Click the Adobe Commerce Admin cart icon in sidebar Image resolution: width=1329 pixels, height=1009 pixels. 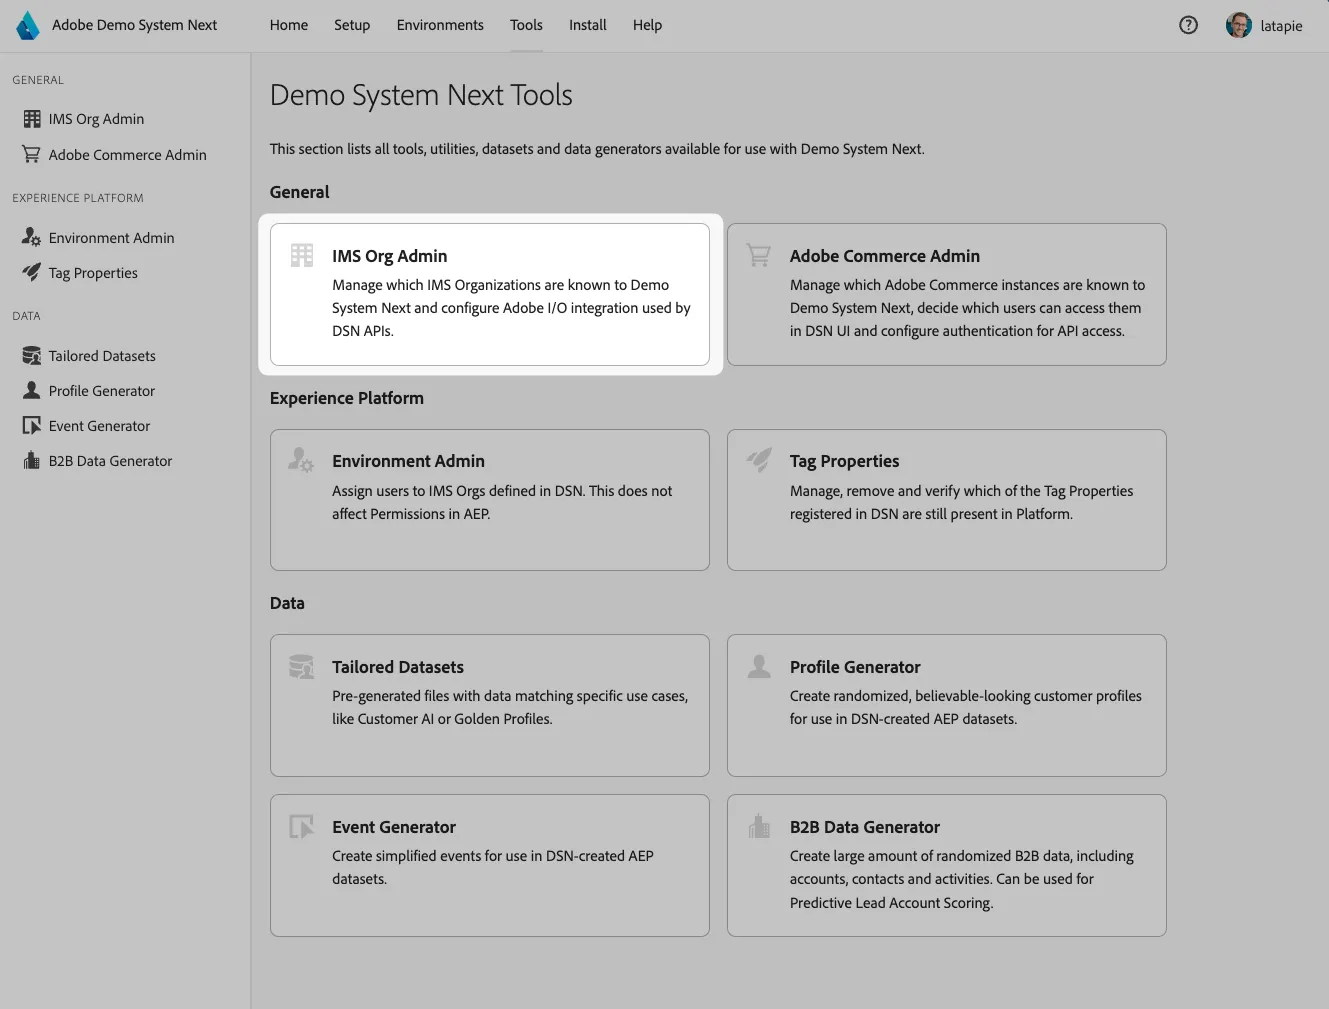[x=32, y=154]
